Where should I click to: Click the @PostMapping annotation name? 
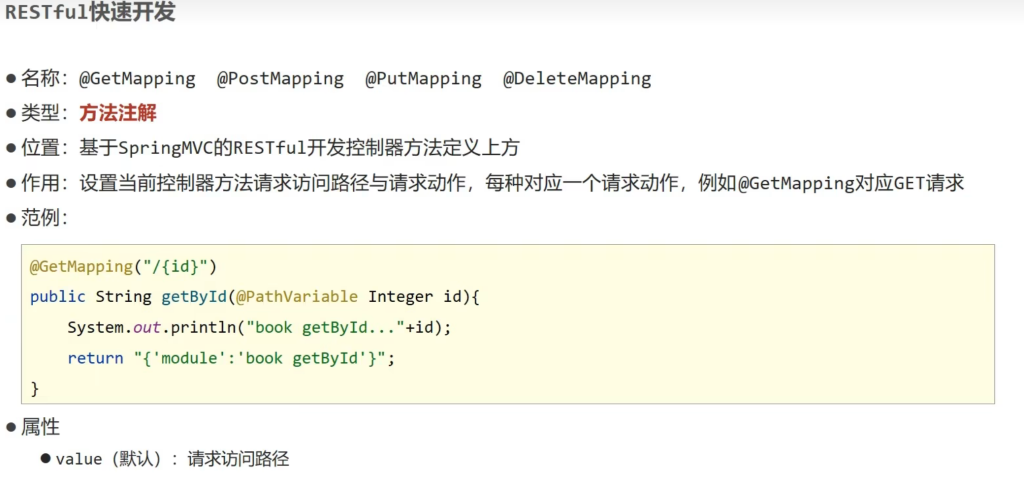coord(280,78)
